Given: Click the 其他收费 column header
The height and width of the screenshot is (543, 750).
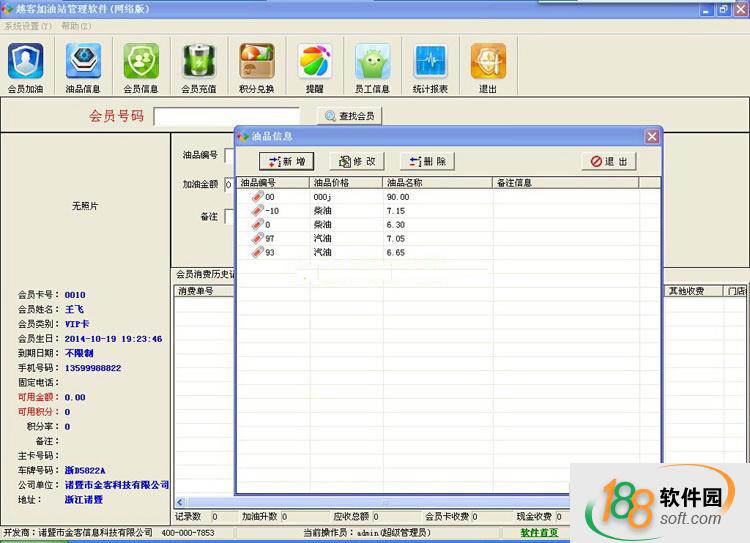Looking at the screenshot, I should [693, 291].
